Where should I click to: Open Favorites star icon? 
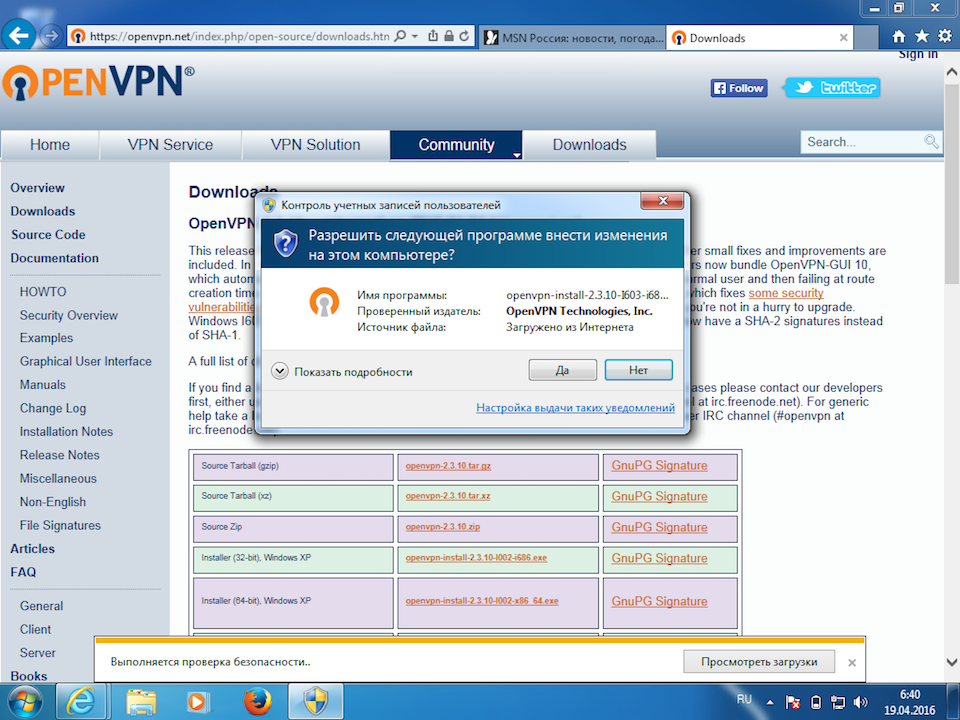(x=921, y=37)
